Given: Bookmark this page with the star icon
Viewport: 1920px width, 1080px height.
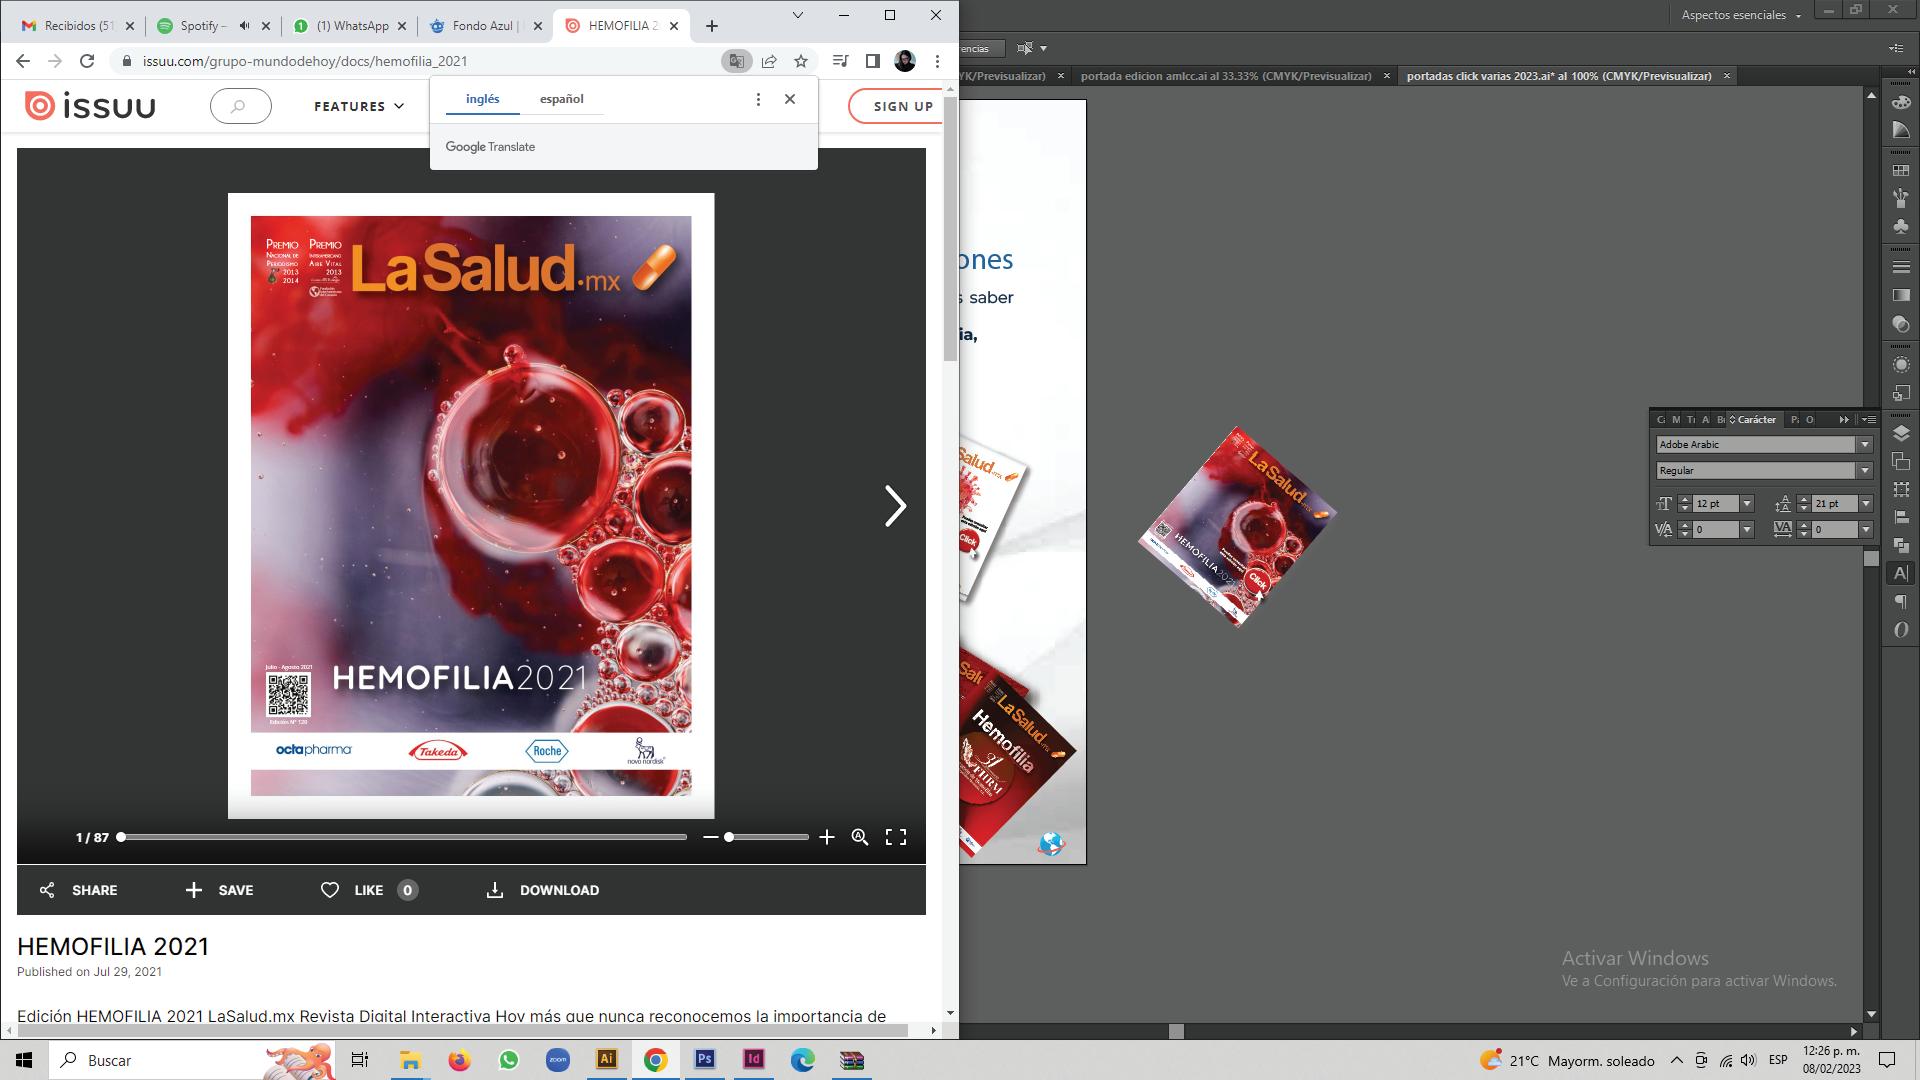Looking at the screenshot, I should 801,61.
